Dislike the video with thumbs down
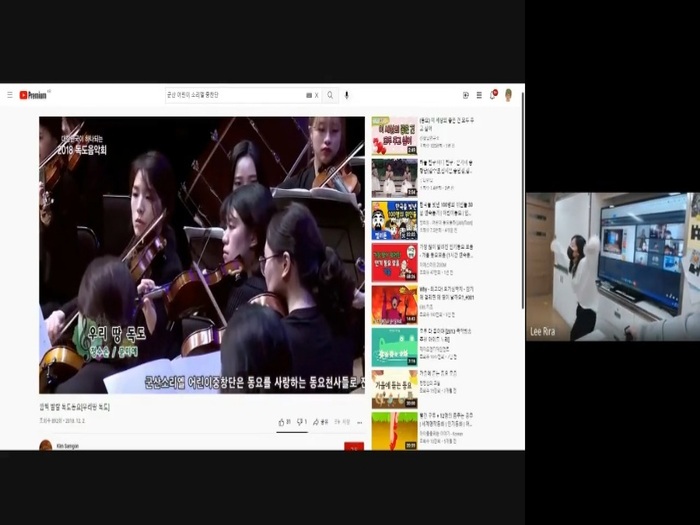Screen dimensions: 700x525 click(302, 422)
